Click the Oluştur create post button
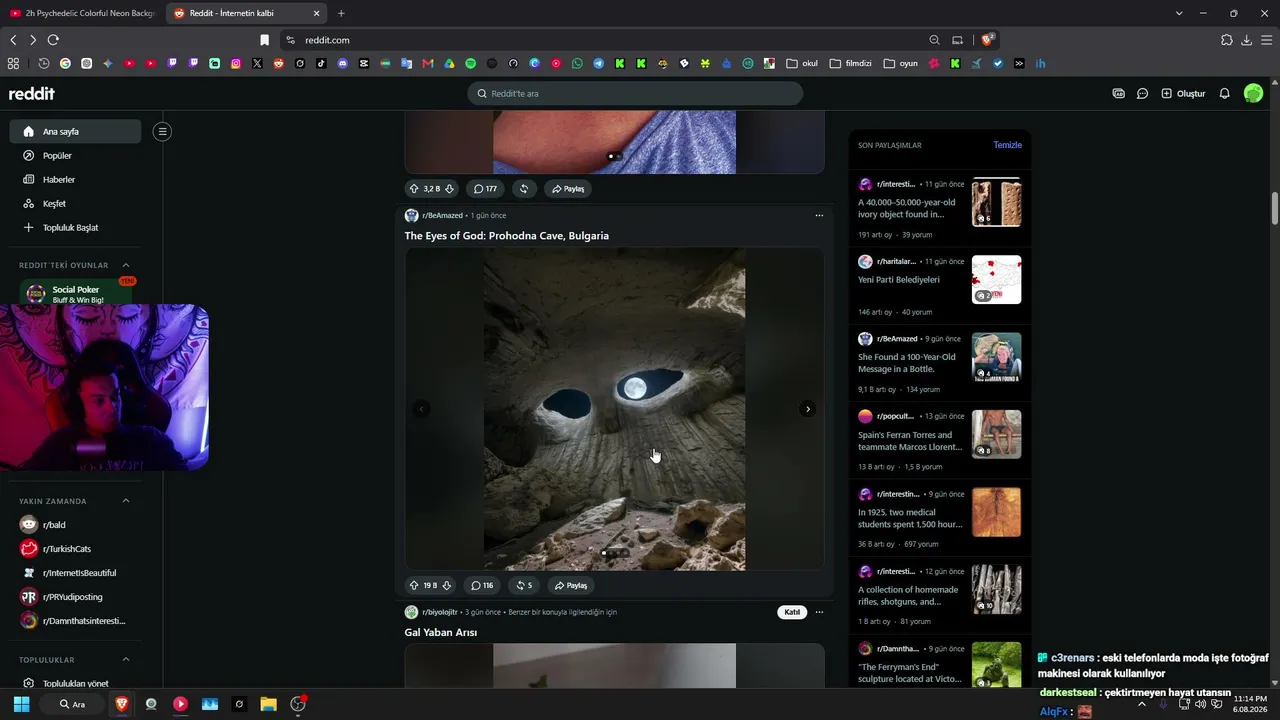The image size is (1280, 720). click(1183, 93)
